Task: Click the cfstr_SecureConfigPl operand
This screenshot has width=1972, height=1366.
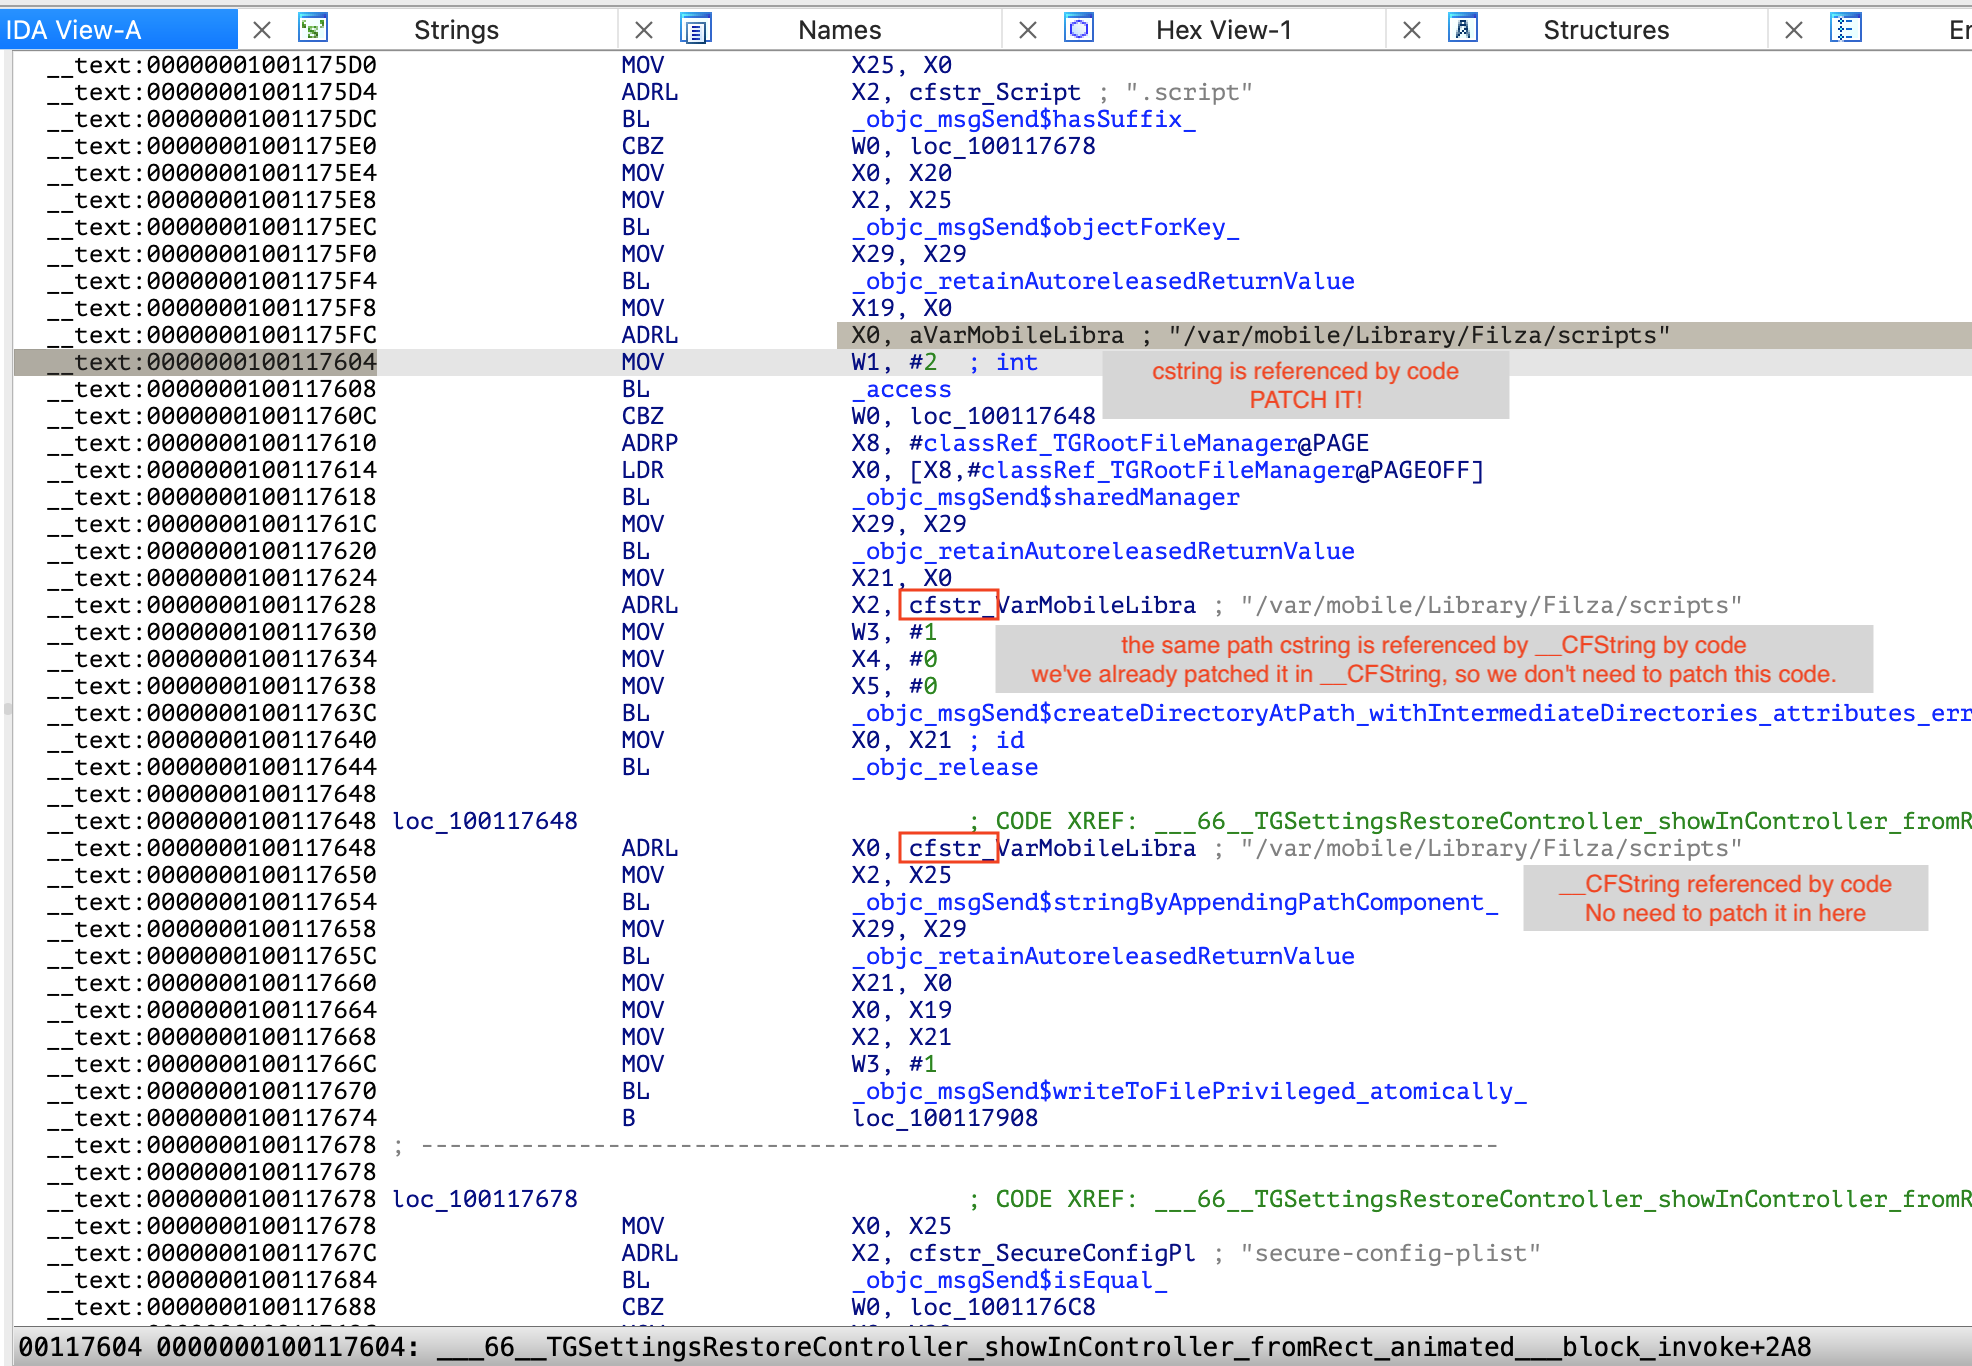Action: tap(1051, 1253)
